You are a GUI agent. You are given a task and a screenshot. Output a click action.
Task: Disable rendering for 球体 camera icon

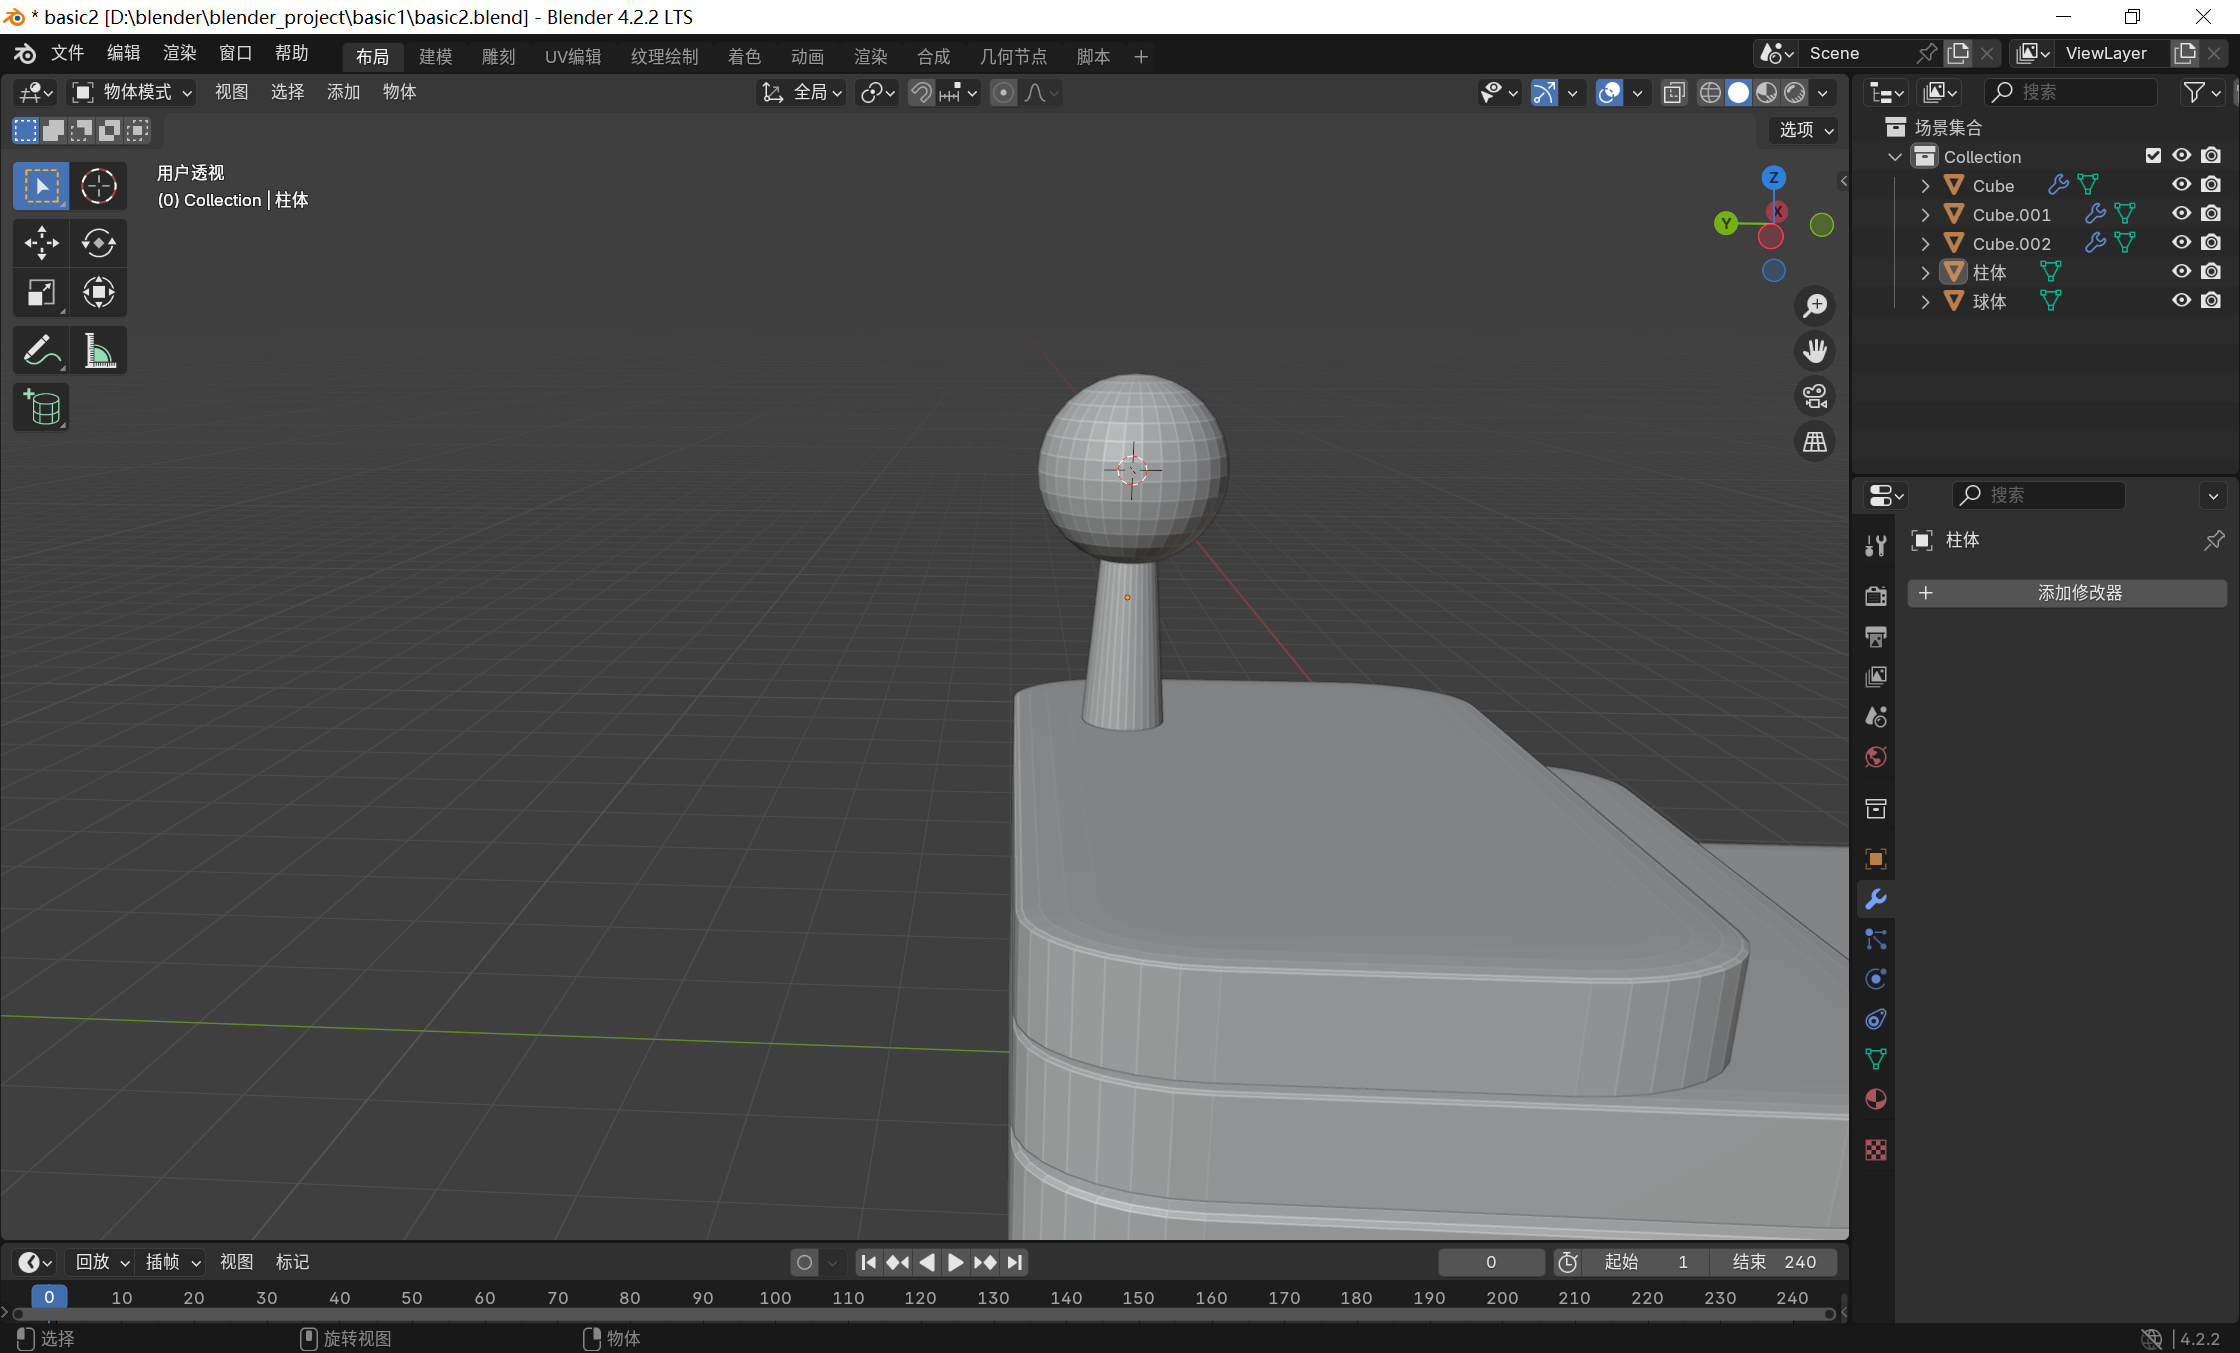[2211, 301]
